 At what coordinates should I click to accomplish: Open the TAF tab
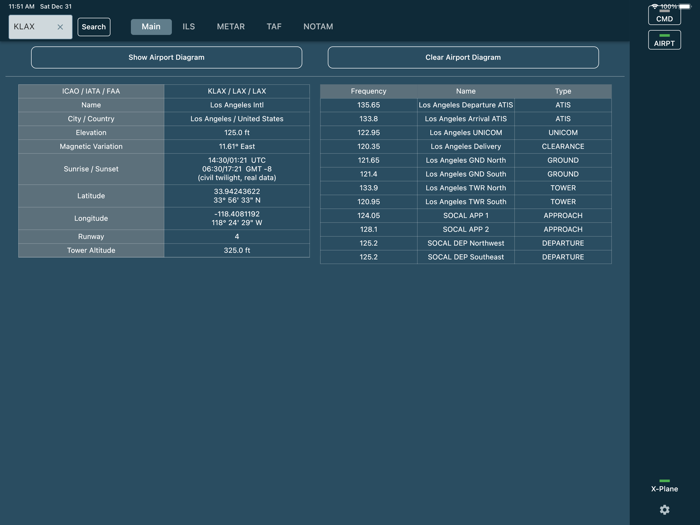point(274,27)
